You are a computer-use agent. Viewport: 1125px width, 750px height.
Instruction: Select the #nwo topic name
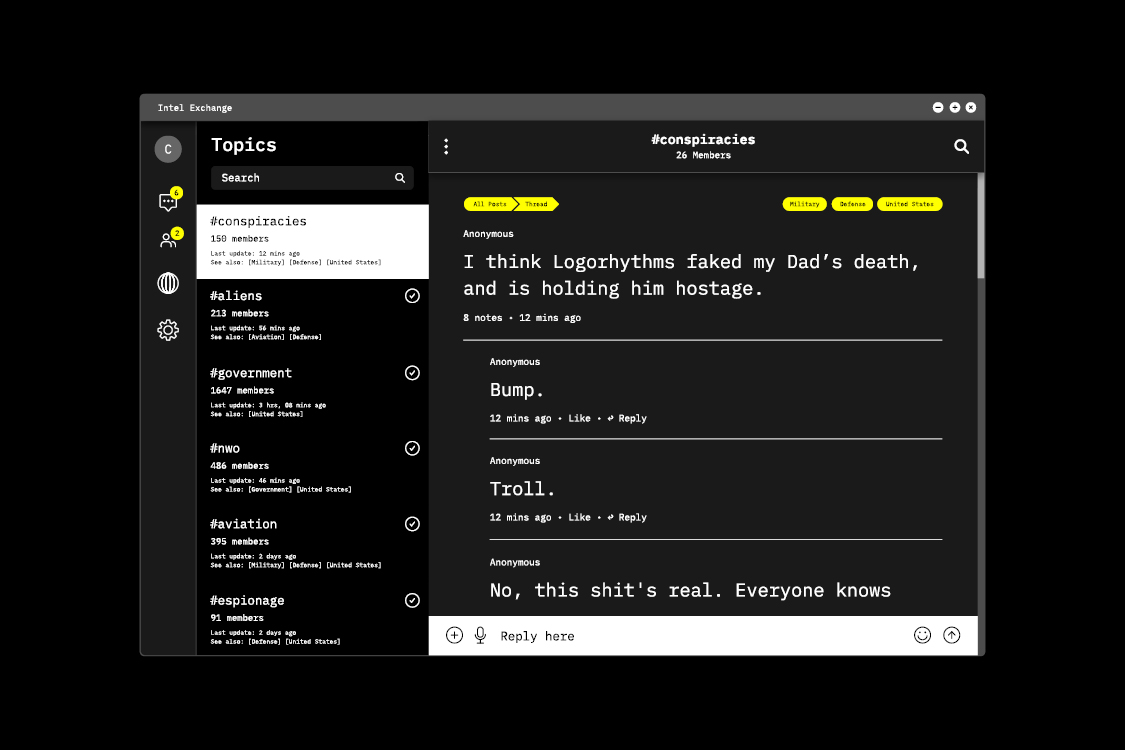tap(225, 449)
